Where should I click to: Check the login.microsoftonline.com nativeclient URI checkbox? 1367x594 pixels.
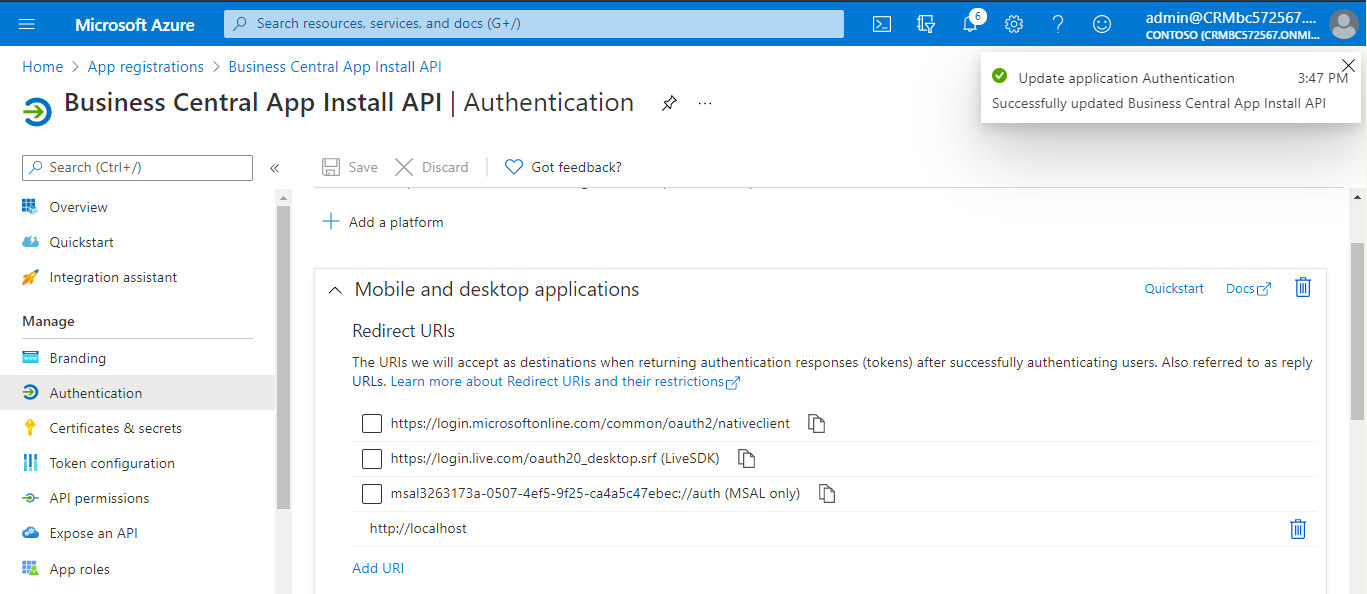[x=371, y=423]
